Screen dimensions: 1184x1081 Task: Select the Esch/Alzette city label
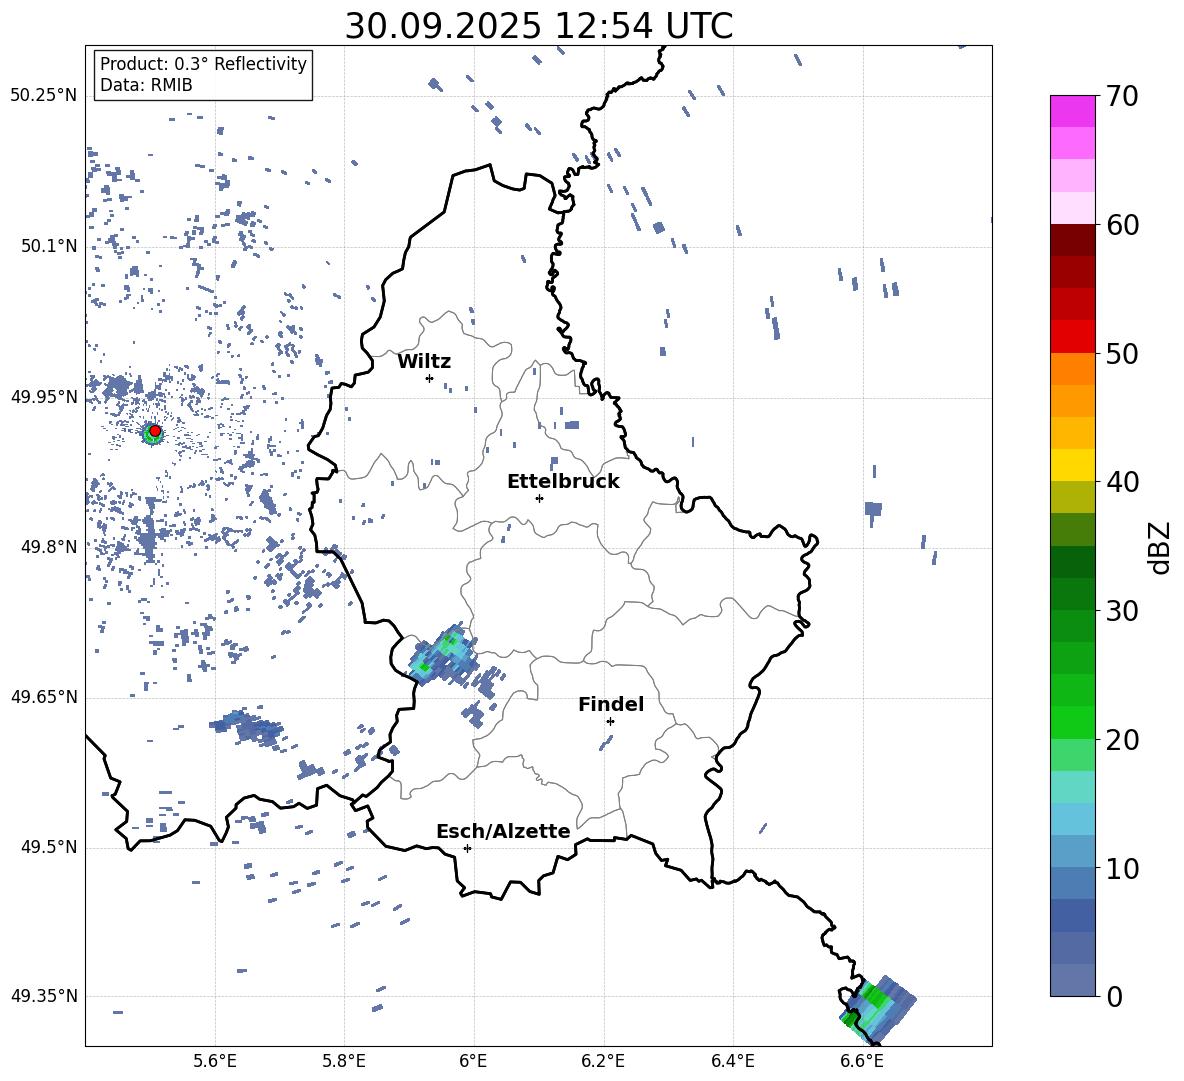point(503,832)
